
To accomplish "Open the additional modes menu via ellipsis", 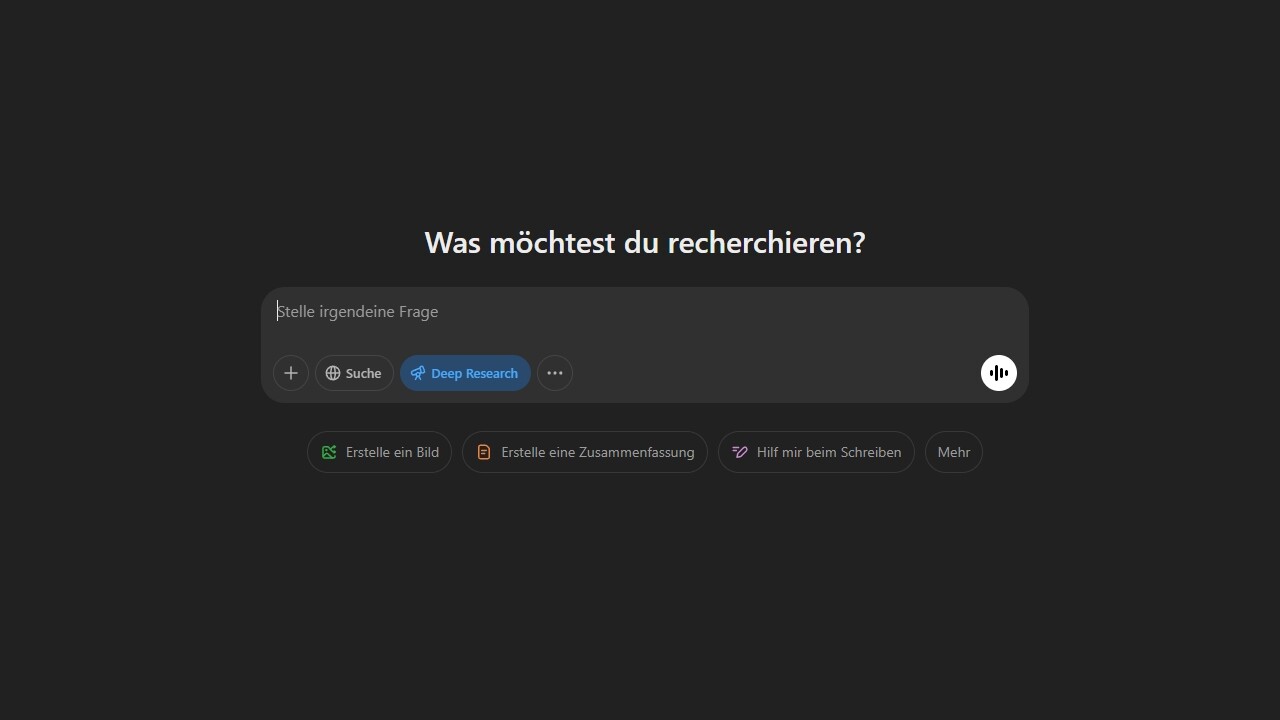I will tap(555, 373).
